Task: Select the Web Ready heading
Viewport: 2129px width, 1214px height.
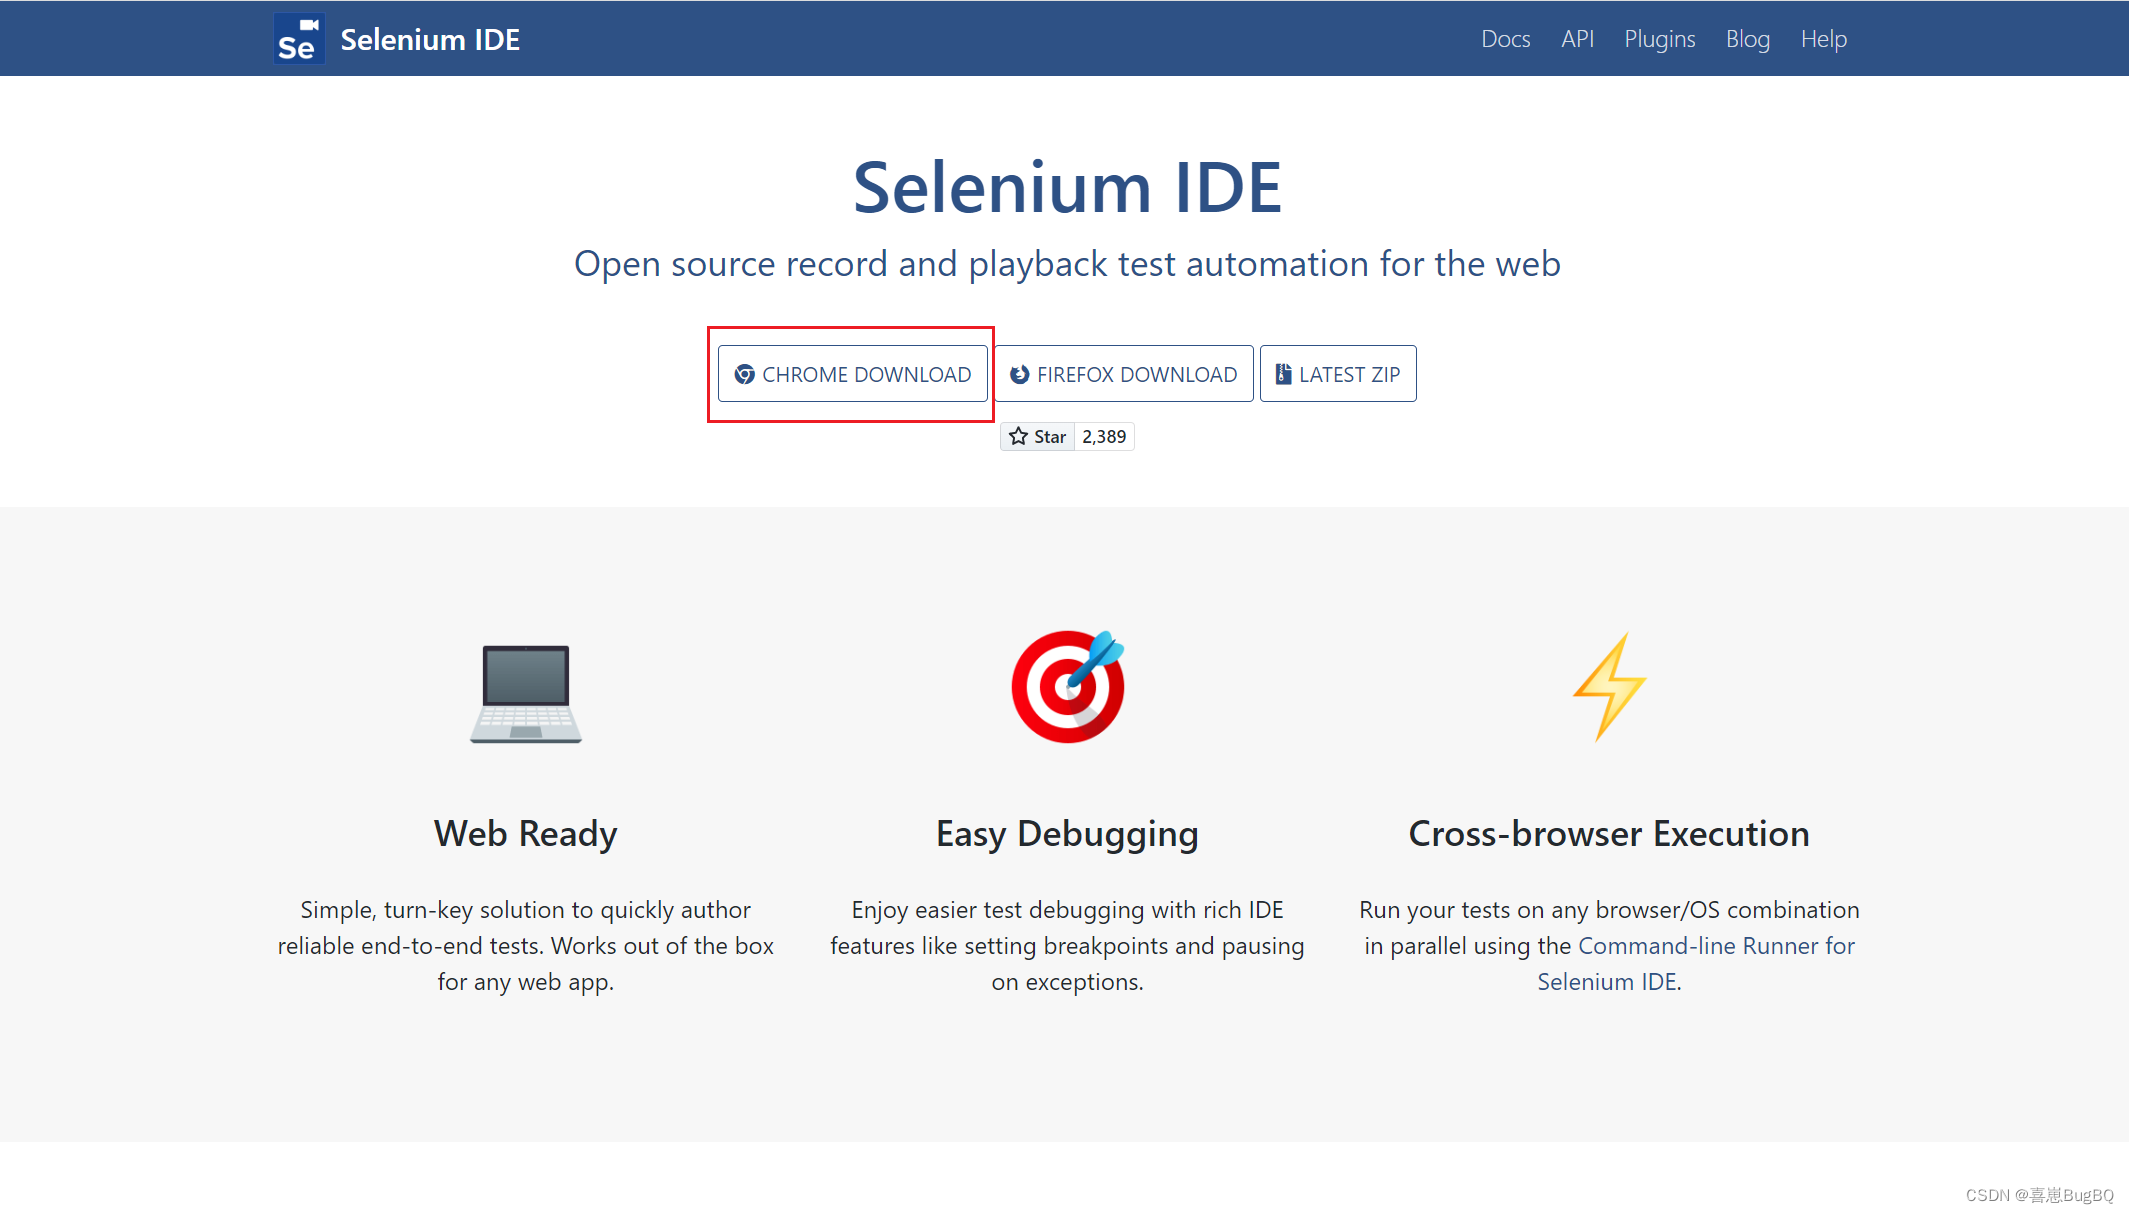Action: coord(526,834)
